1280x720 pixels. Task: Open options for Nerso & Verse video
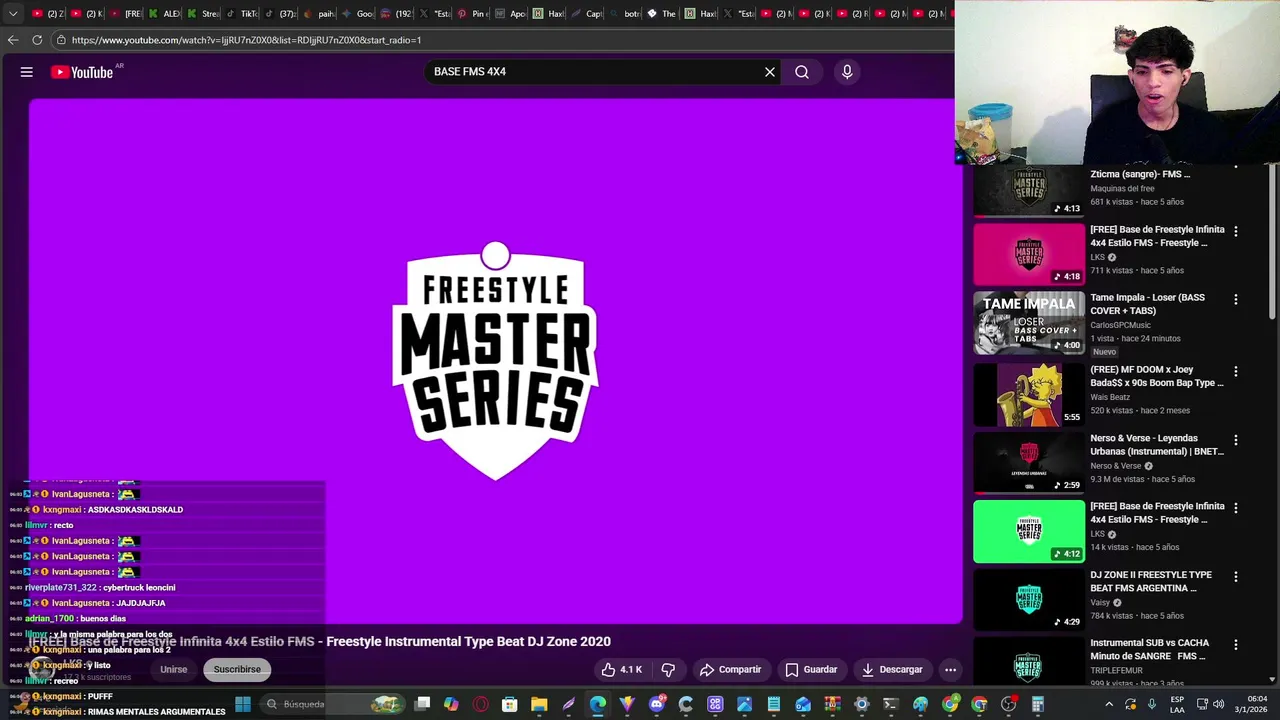point(1236,439)
